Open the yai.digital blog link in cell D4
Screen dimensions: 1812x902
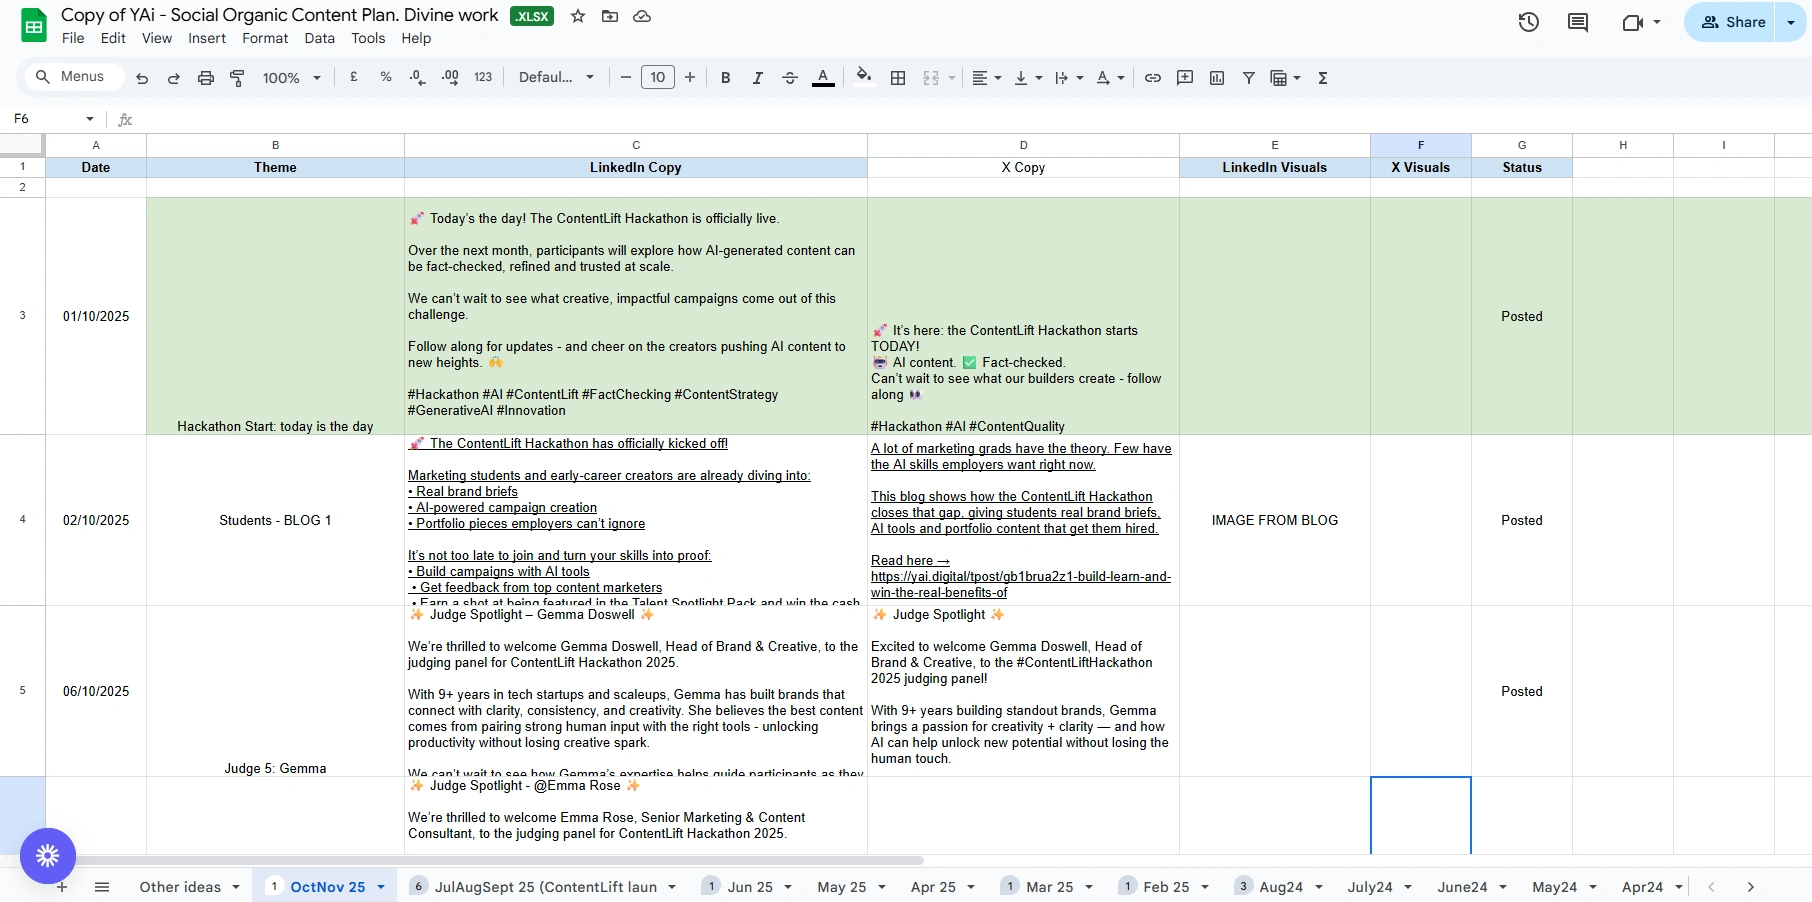1020,584
